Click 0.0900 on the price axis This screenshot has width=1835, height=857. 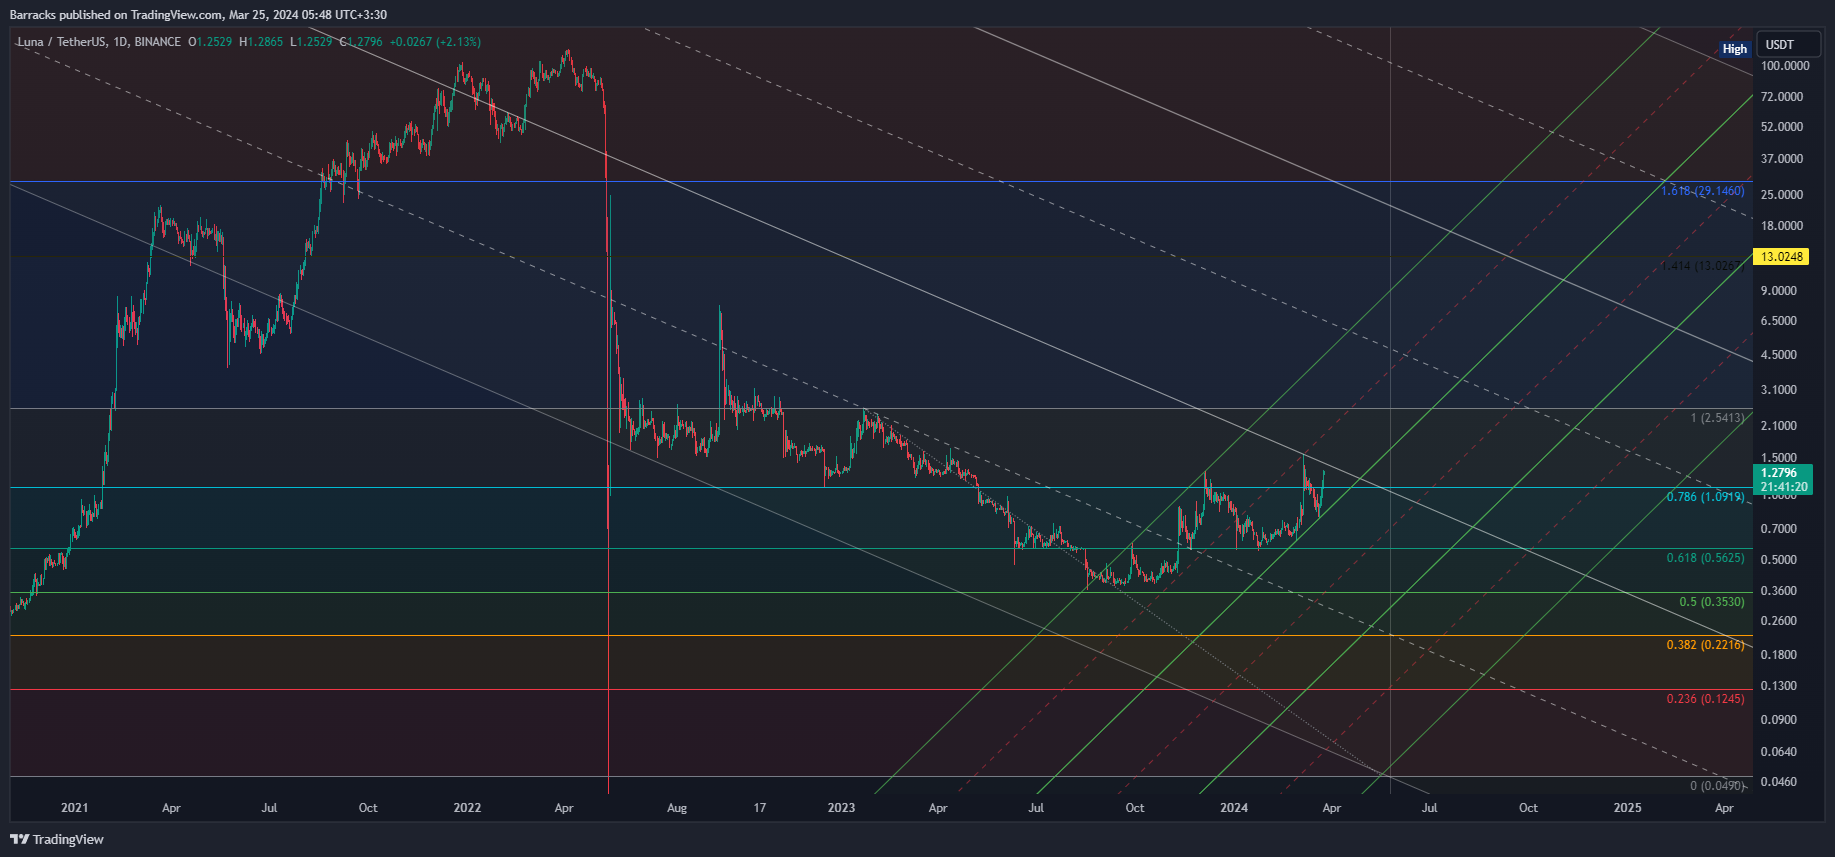(x=1779, y=720)
